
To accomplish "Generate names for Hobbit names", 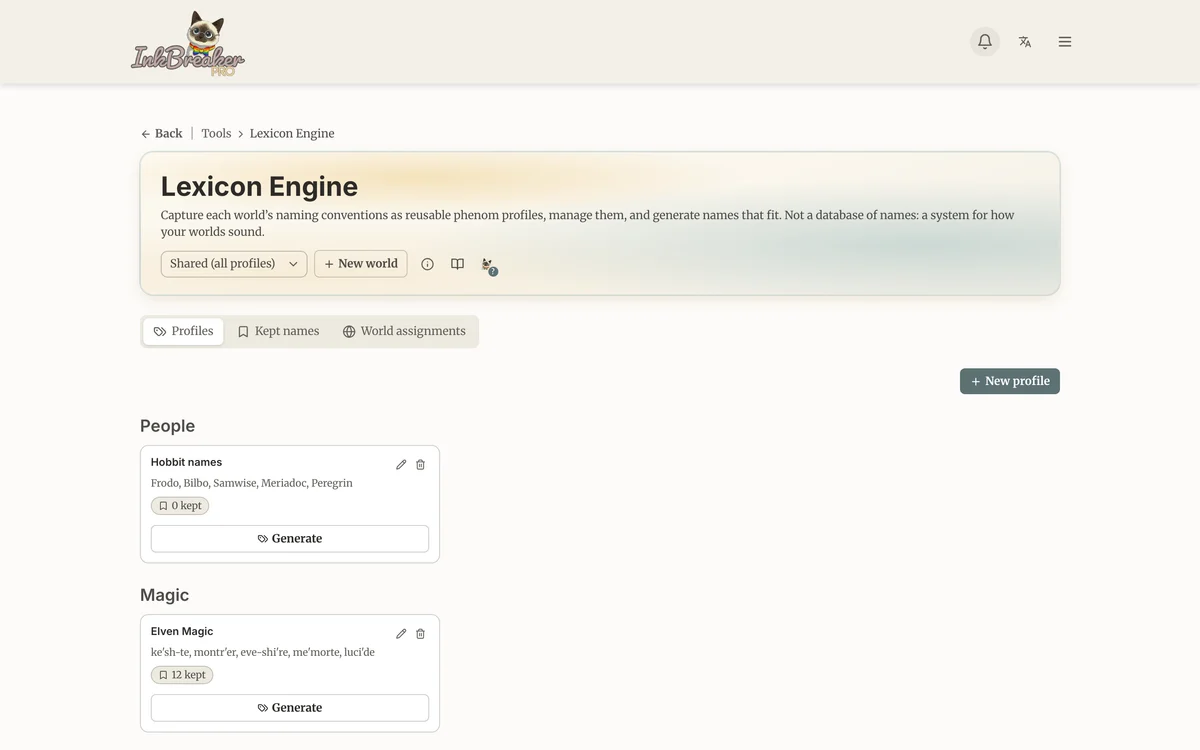I will [290, 538].
